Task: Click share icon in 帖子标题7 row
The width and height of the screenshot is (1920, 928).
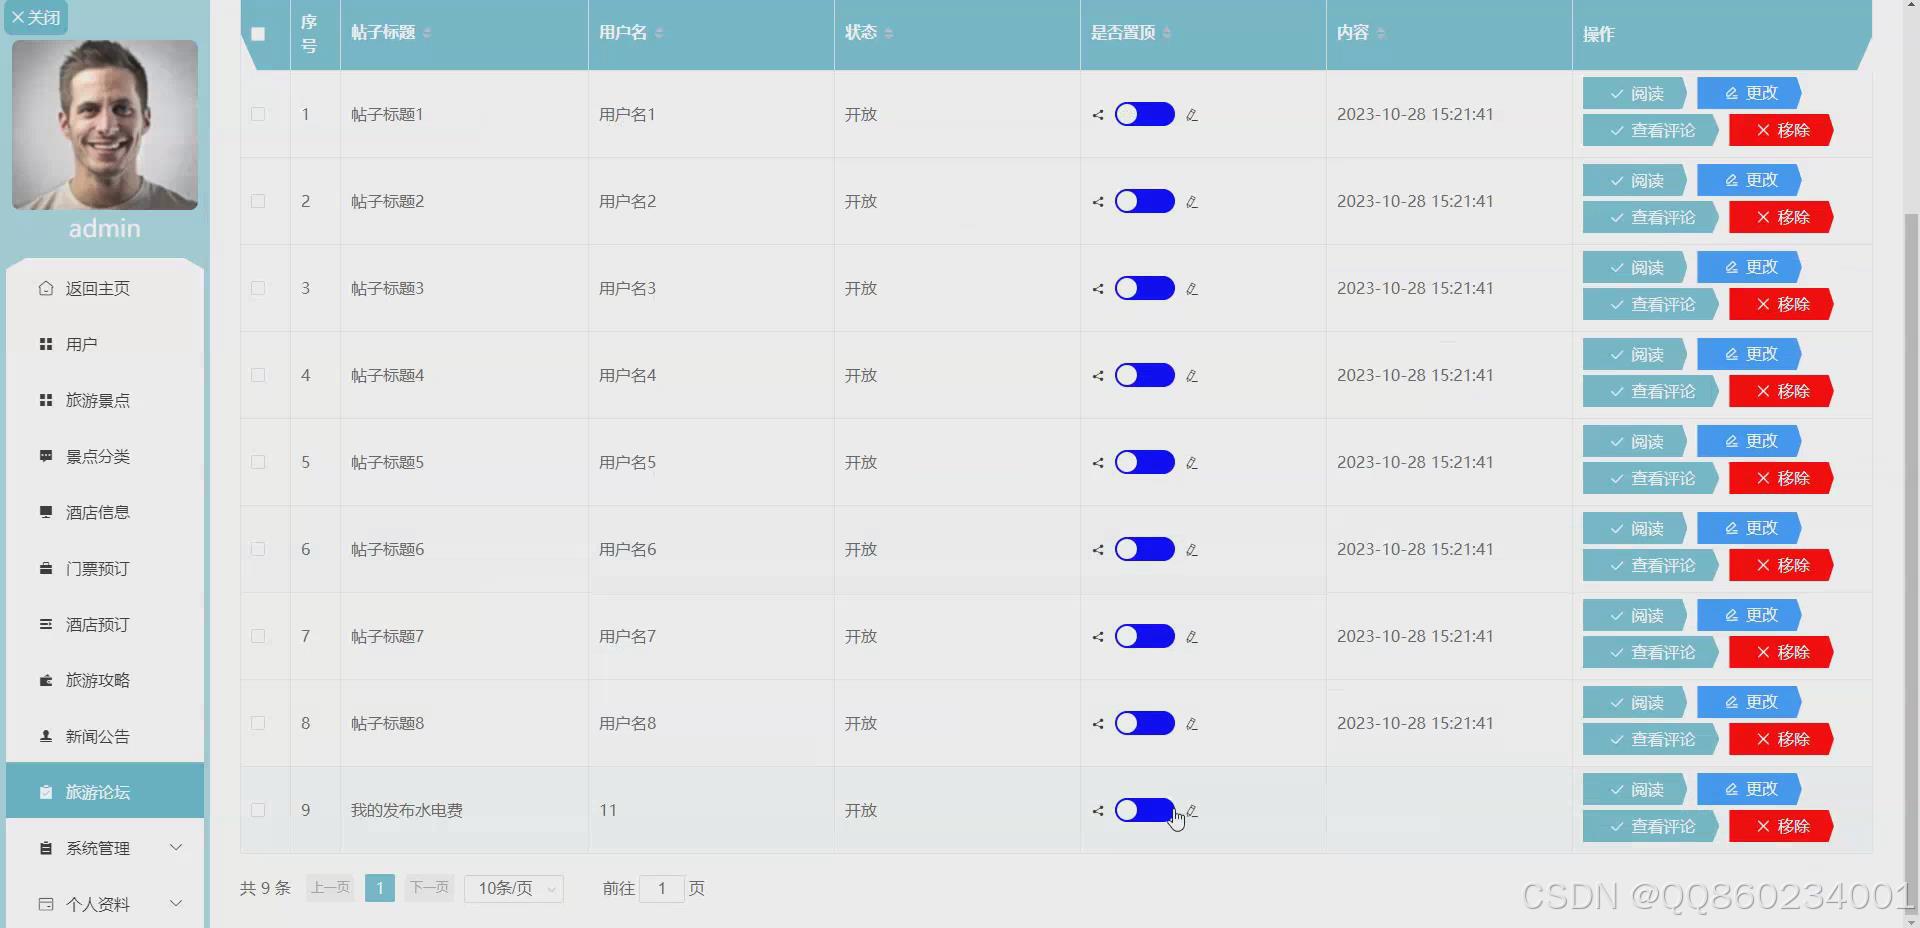Action: coord(1098,637)
